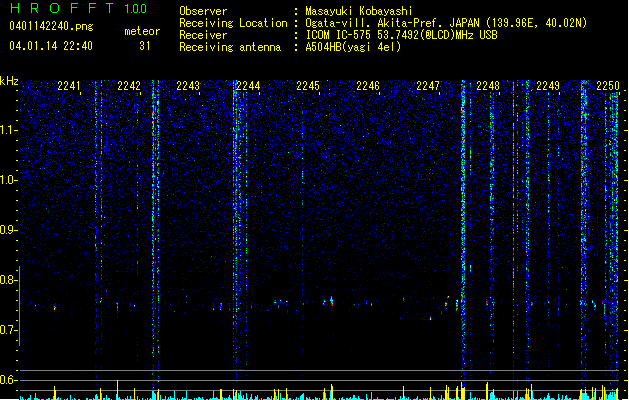Click the kHz axis unit label

coord(9,81)
